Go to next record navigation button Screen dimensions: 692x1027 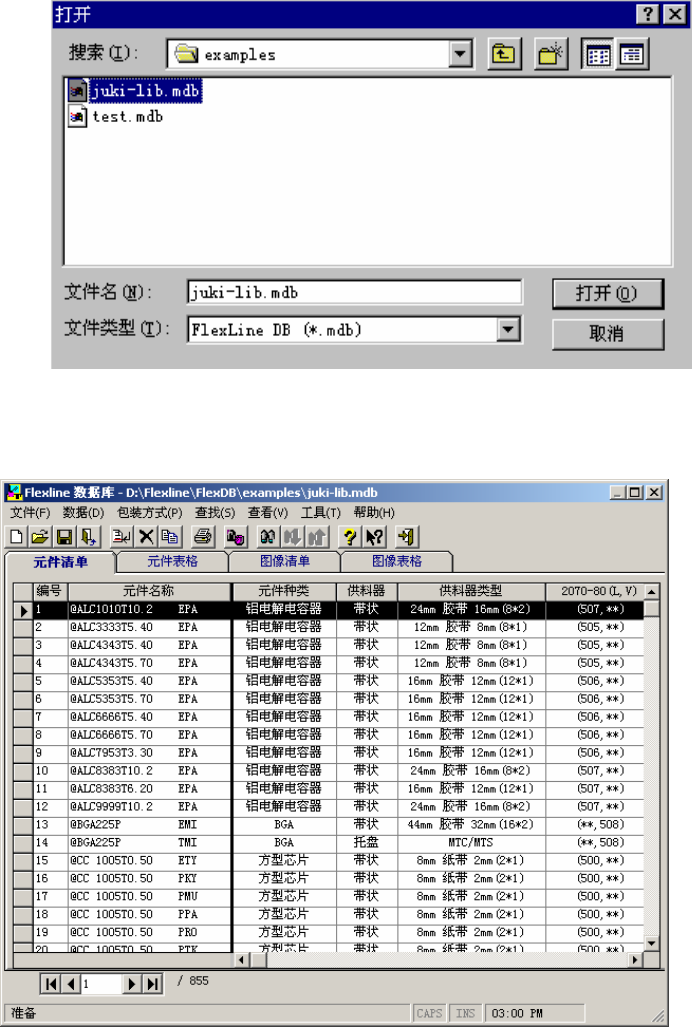coord(132,984)
